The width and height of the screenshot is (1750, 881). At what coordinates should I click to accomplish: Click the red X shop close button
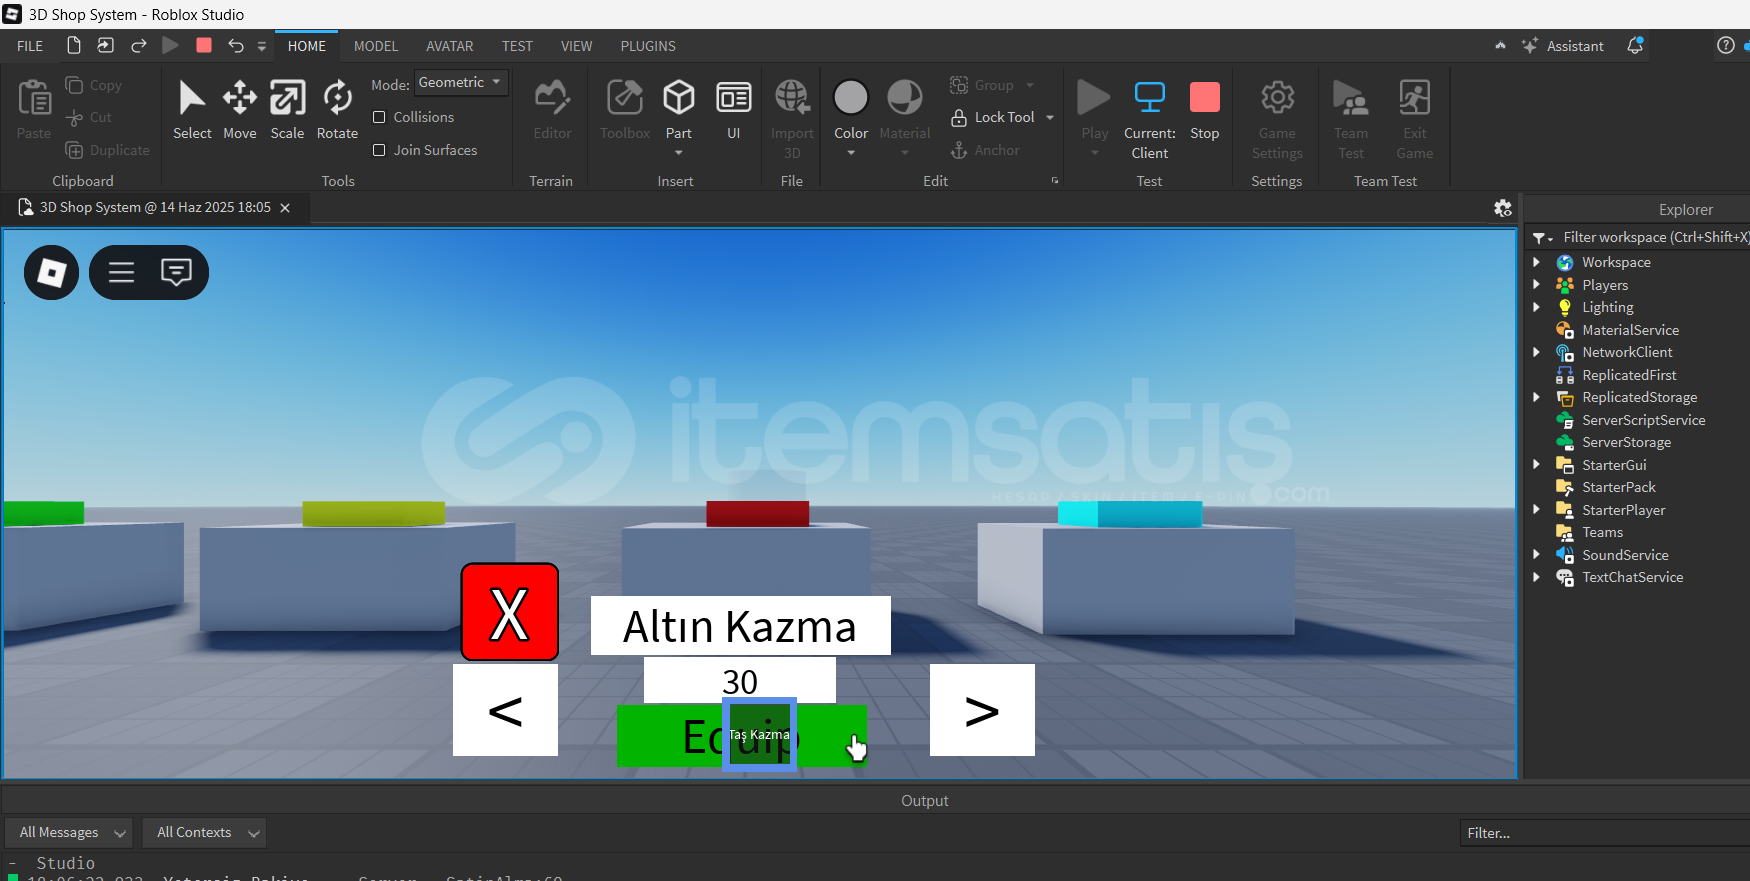pyautogui.click(x=510, y=612)
